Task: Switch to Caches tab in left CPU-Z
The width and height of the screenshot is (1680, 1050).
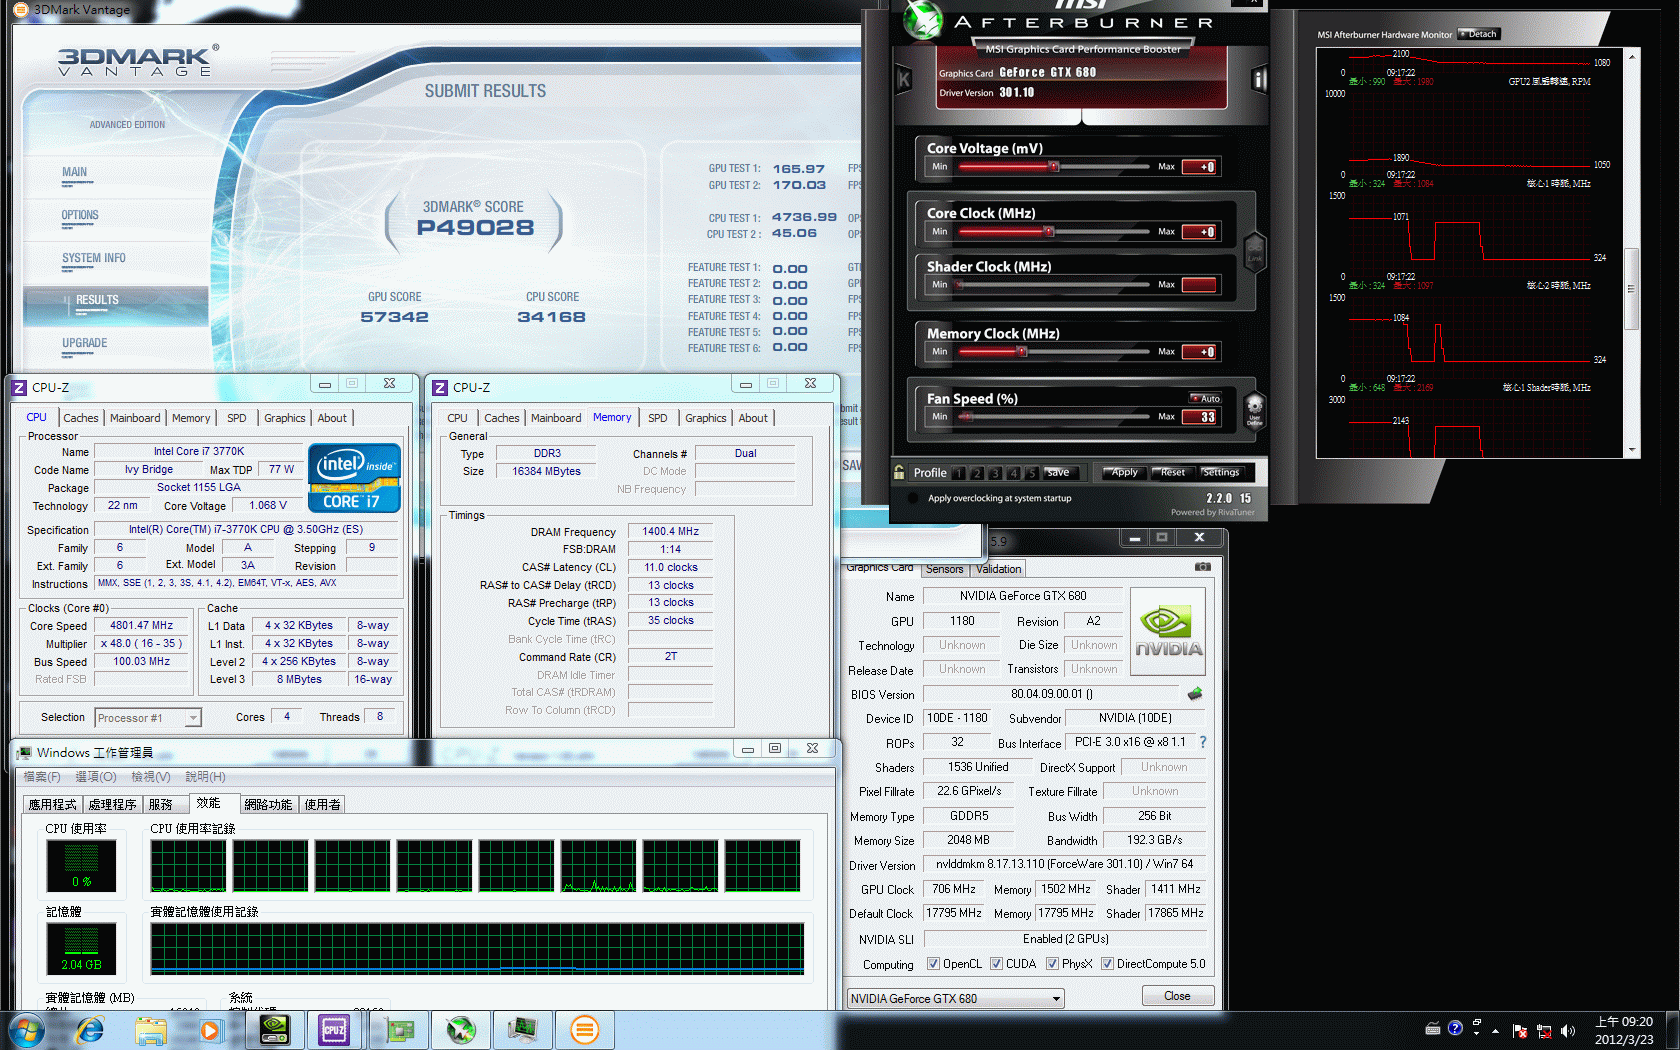Action: 81,418
